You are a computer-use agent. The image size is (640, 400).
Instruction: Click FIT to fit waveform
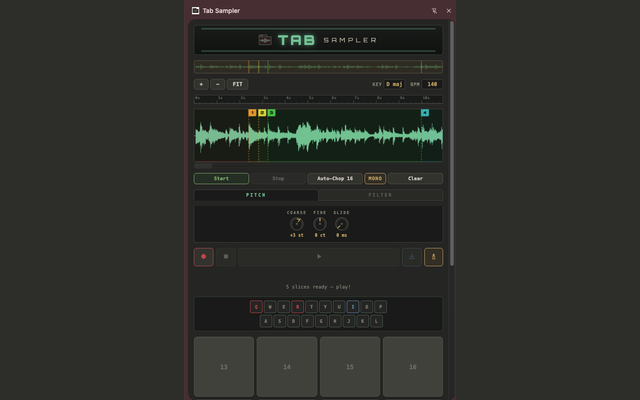(237, 84)
